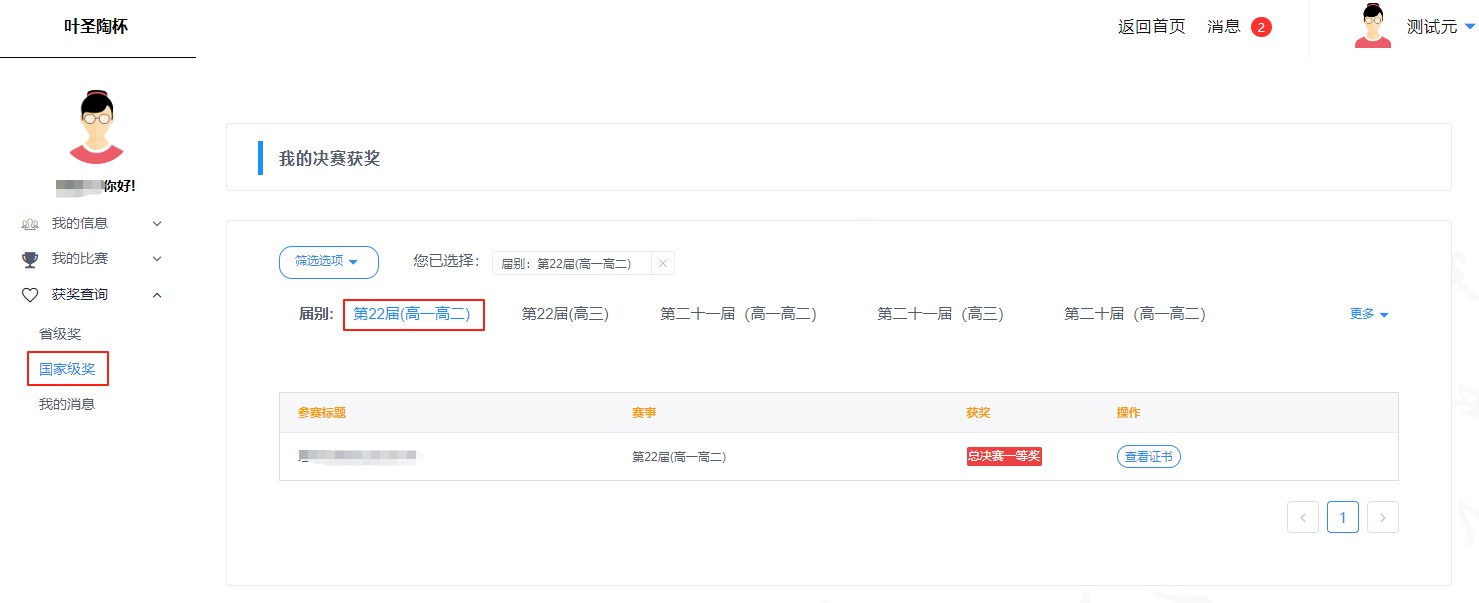Click the heart icon beside 获奖查询
The height and width of the screenshot is (603, 1479).
pyautogui.click(x=30, y=295)
